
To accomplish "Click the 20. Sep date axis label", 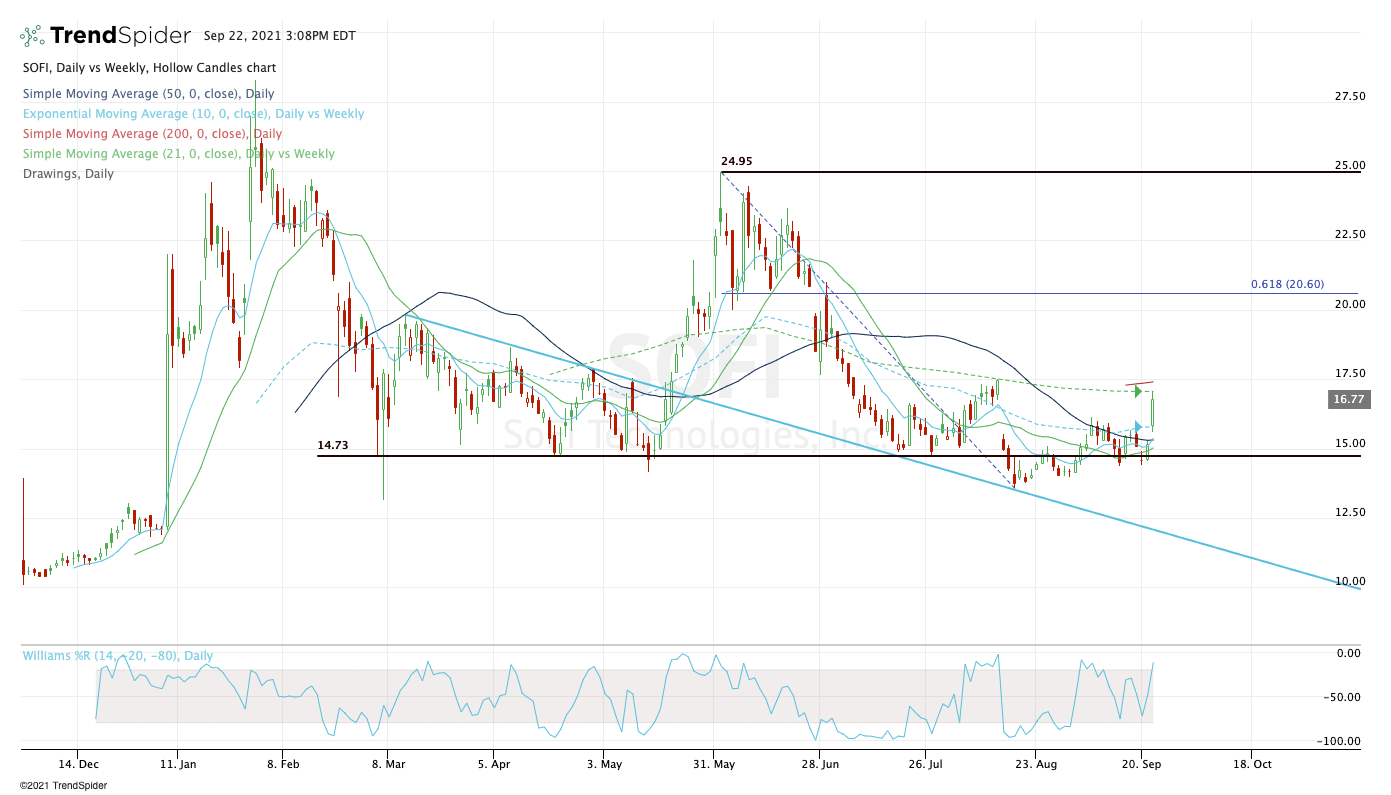I will tap(1142, 765).
